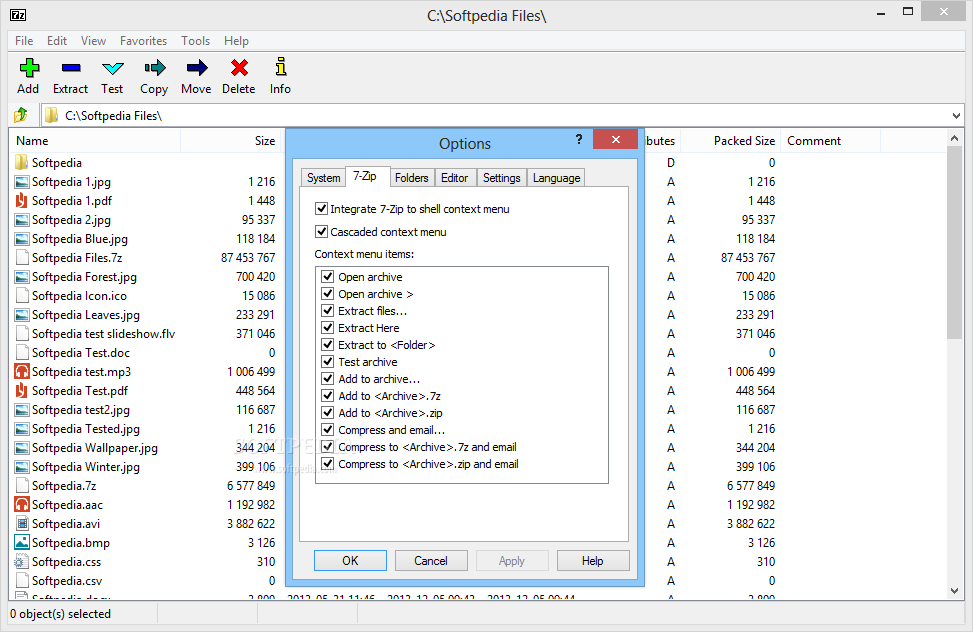Select the Softpedia.css file icon
Image resolution: width=973 pixels, height=632 pixels.
22,561
